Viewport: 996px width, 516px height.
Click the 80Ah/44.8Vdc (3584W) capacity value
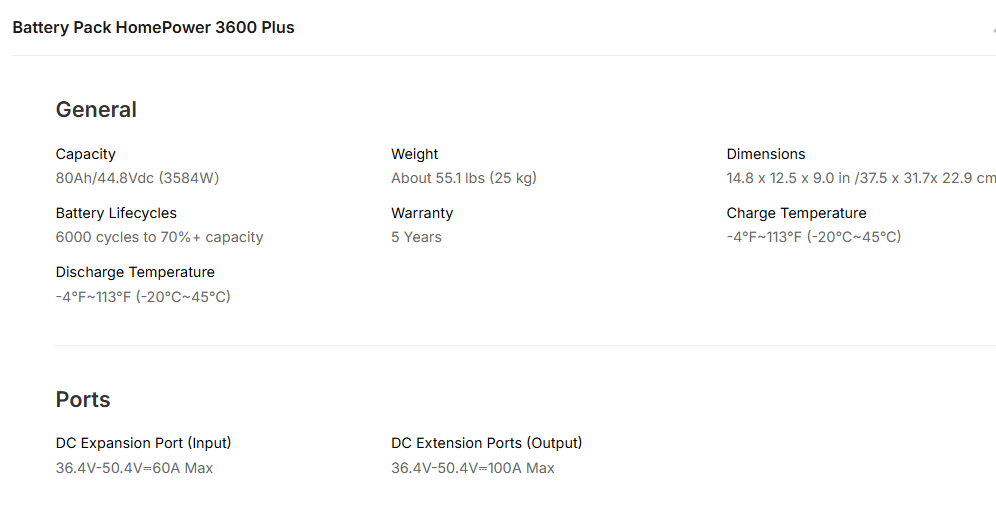pyautogui.click(x=137, y=178)
